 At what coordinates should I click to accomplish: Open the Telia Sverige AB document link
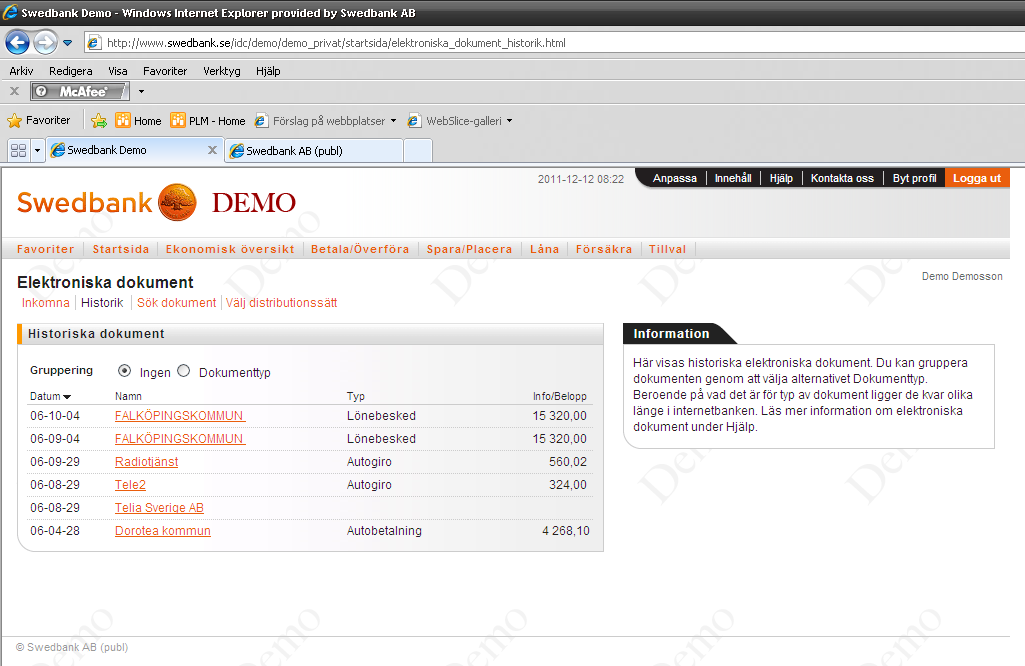160,508
